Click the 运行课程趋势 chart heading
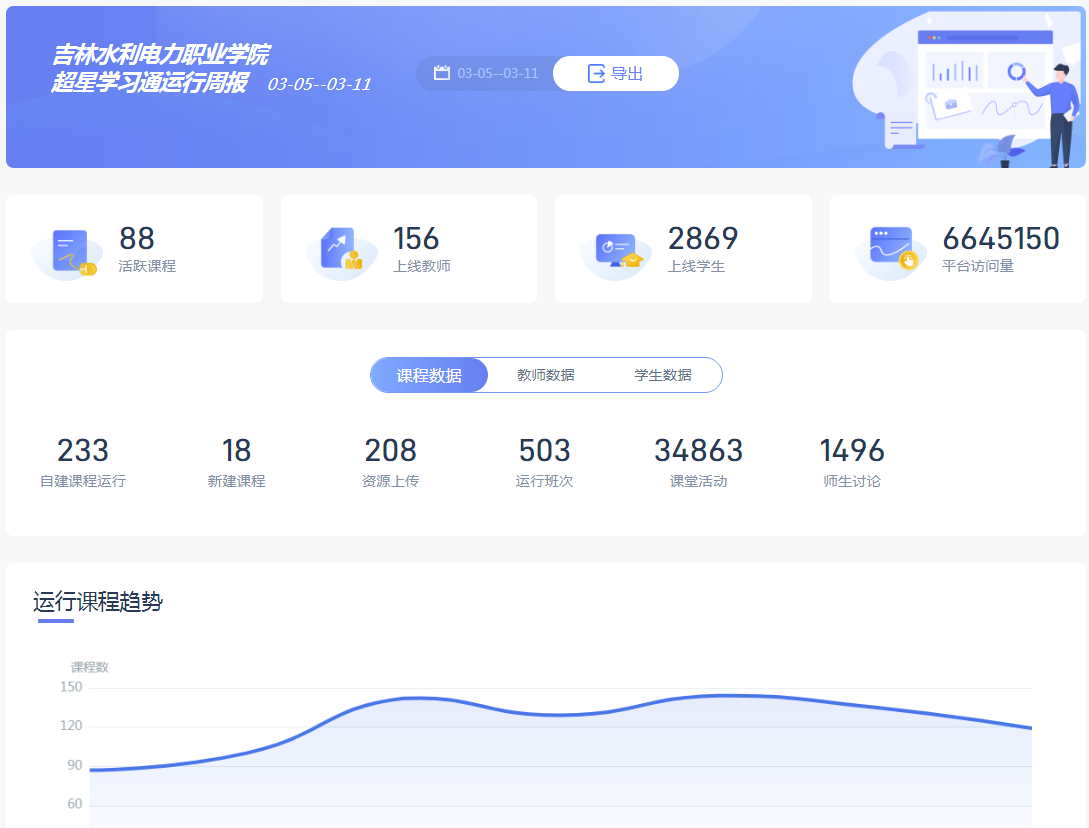Image resolution: width=1089 pixels, height=828 pixels. (x=97, y=602)
